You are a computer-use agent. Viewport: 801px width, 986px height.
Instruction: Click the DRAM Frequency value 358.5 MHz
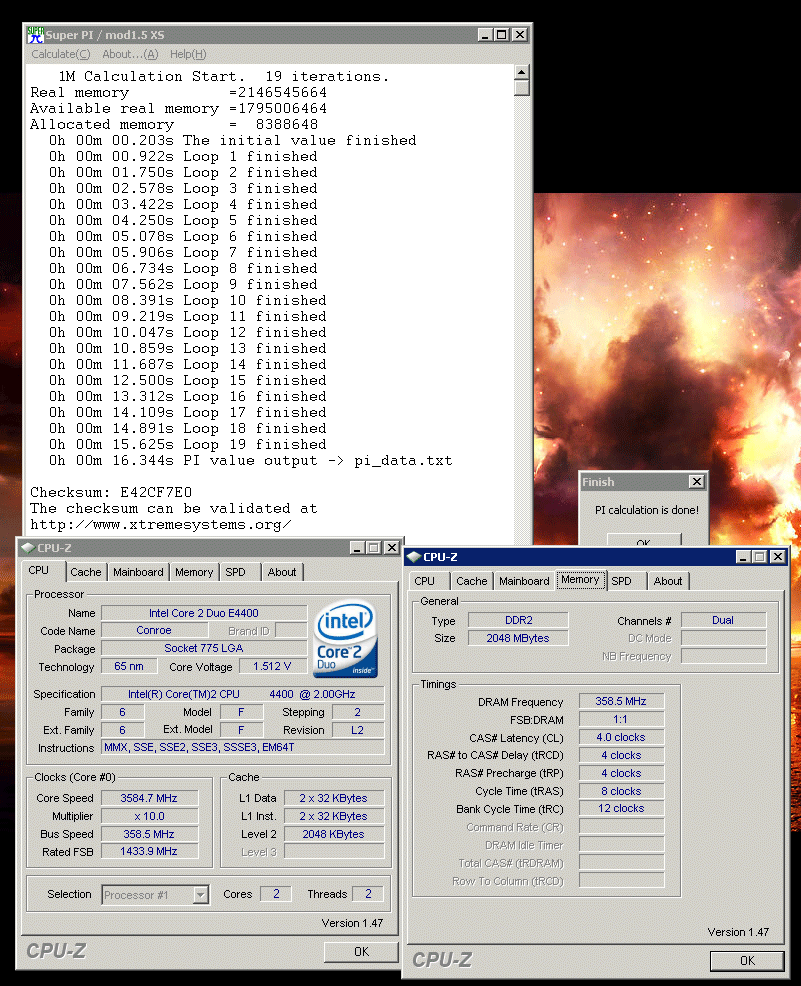click(x=621, y=701)
